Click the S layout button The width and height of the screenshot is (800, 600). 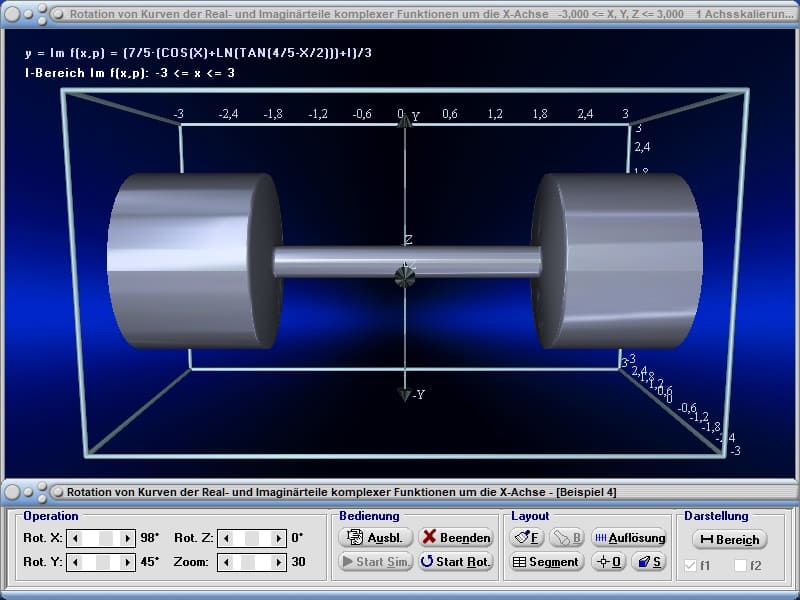click(x=649, y=562)
